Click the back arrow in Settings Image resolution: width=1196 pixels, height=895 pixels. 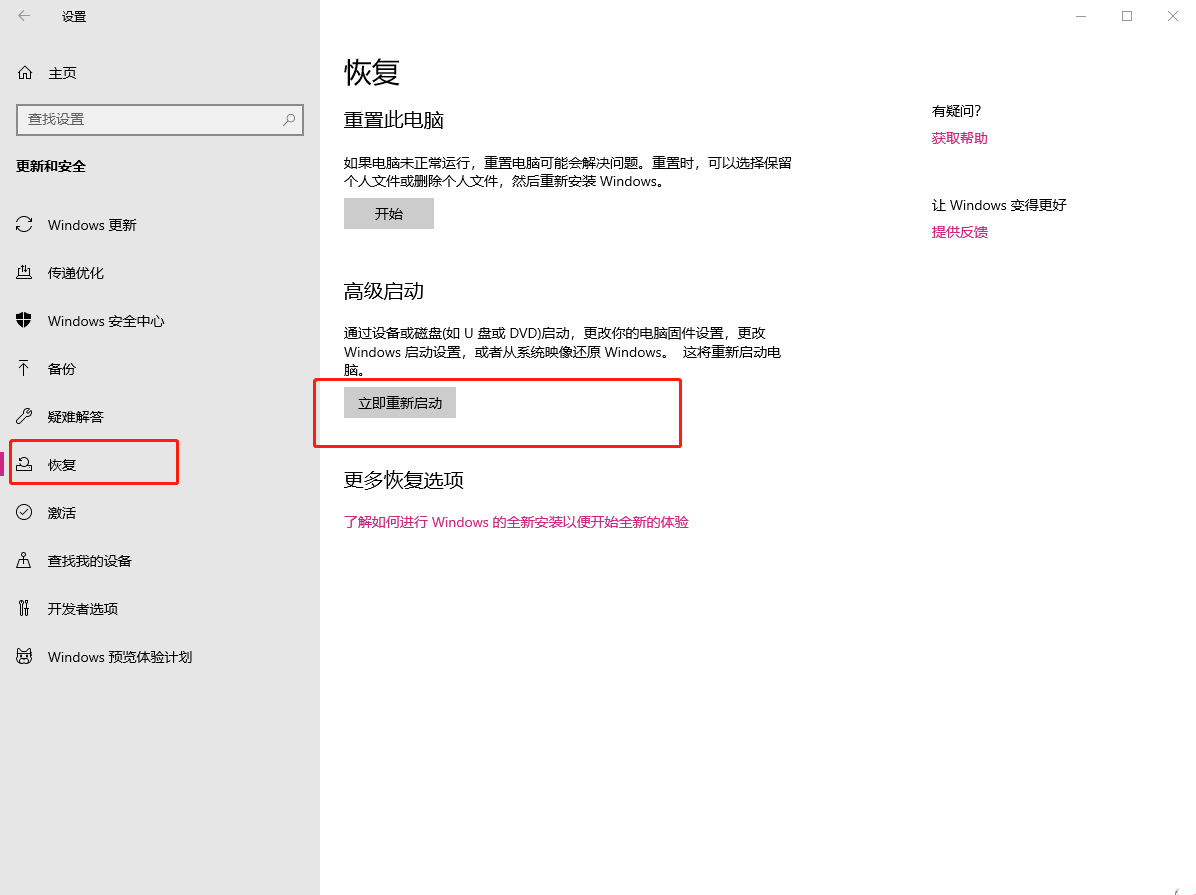point(24,16)
